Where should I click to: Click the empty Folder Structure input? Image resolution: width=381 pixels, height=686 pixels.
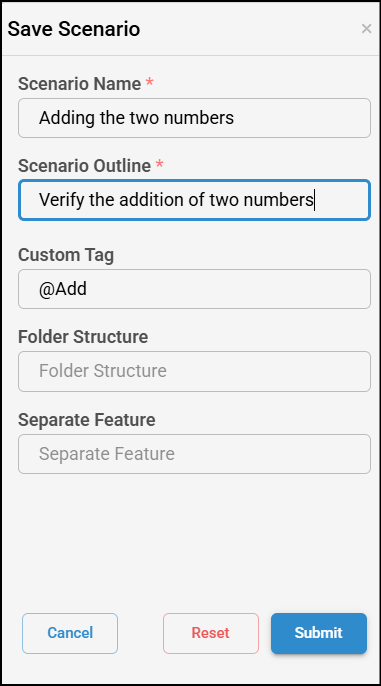point(194,371)
